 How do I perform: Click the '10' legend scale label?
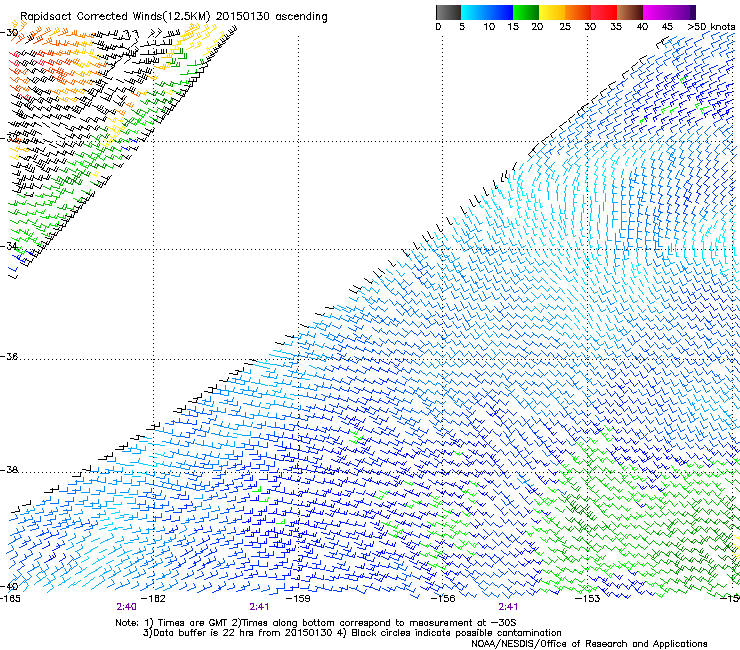(x=489, y=27)
